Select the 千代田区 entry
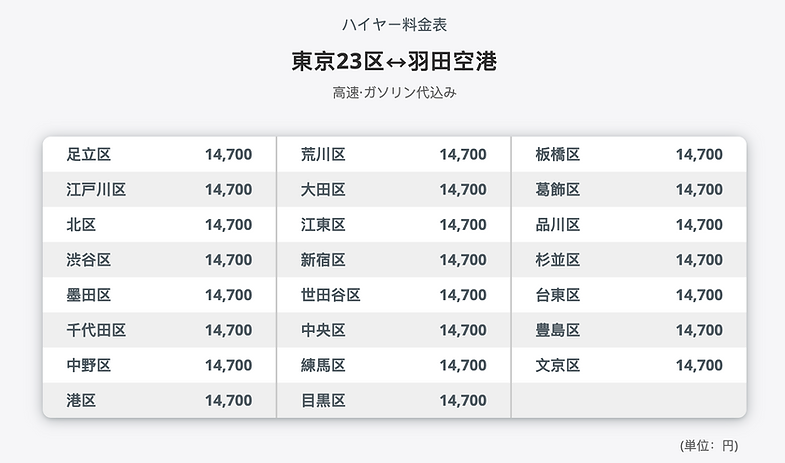 click(96, 330)
